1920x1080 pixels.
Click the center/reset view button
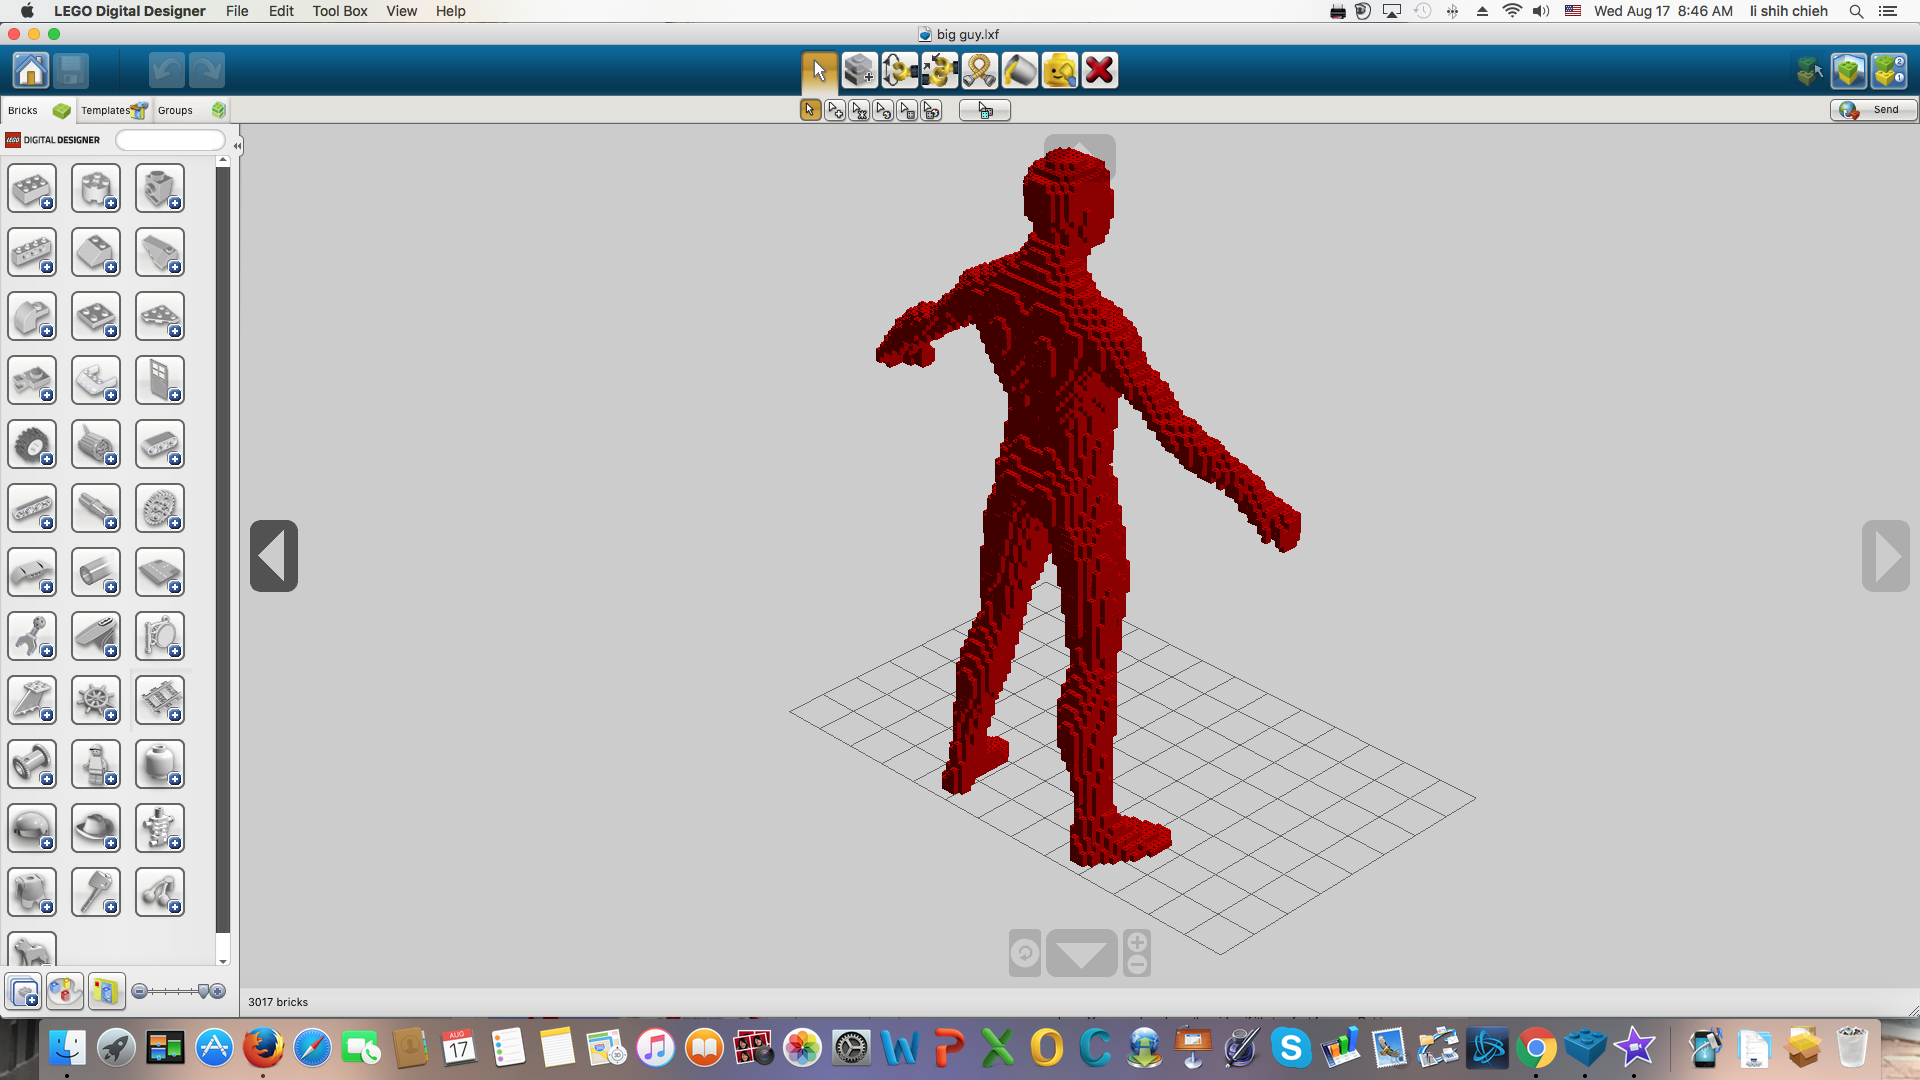pyautogui.click(x=1025, y=952)
